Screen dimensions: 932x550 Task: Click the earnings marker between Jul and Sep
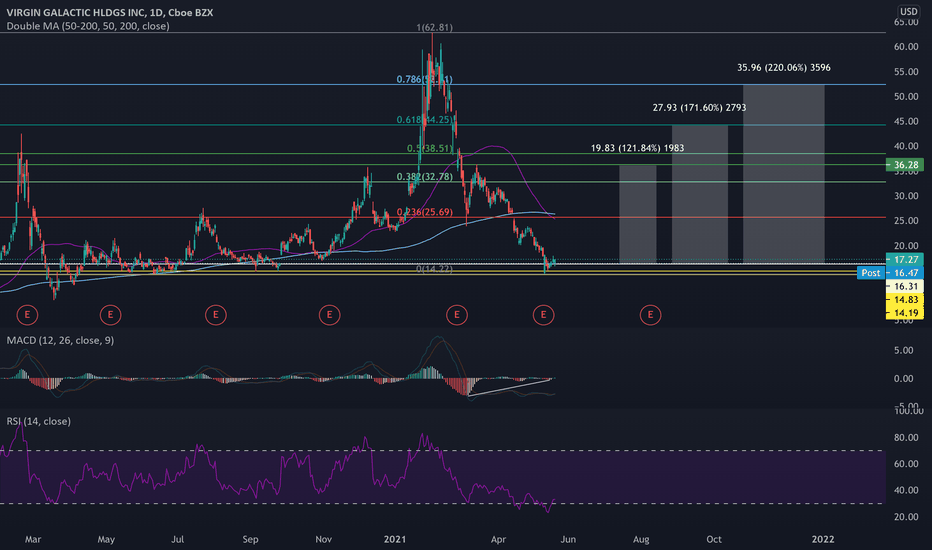(216, 315)
